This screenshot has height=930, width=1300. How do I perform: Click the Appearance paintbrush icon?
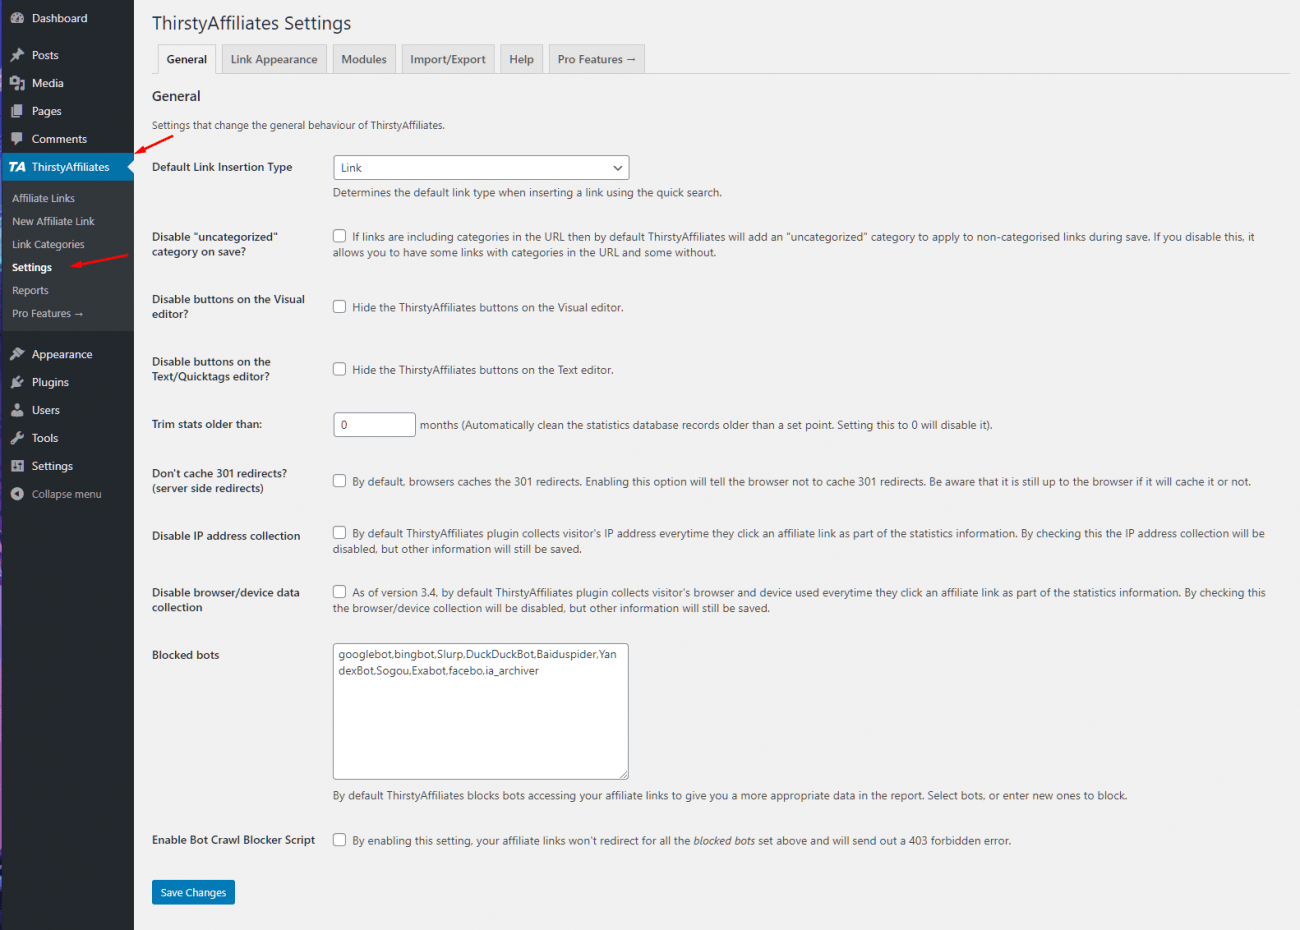tap(17, 354)
